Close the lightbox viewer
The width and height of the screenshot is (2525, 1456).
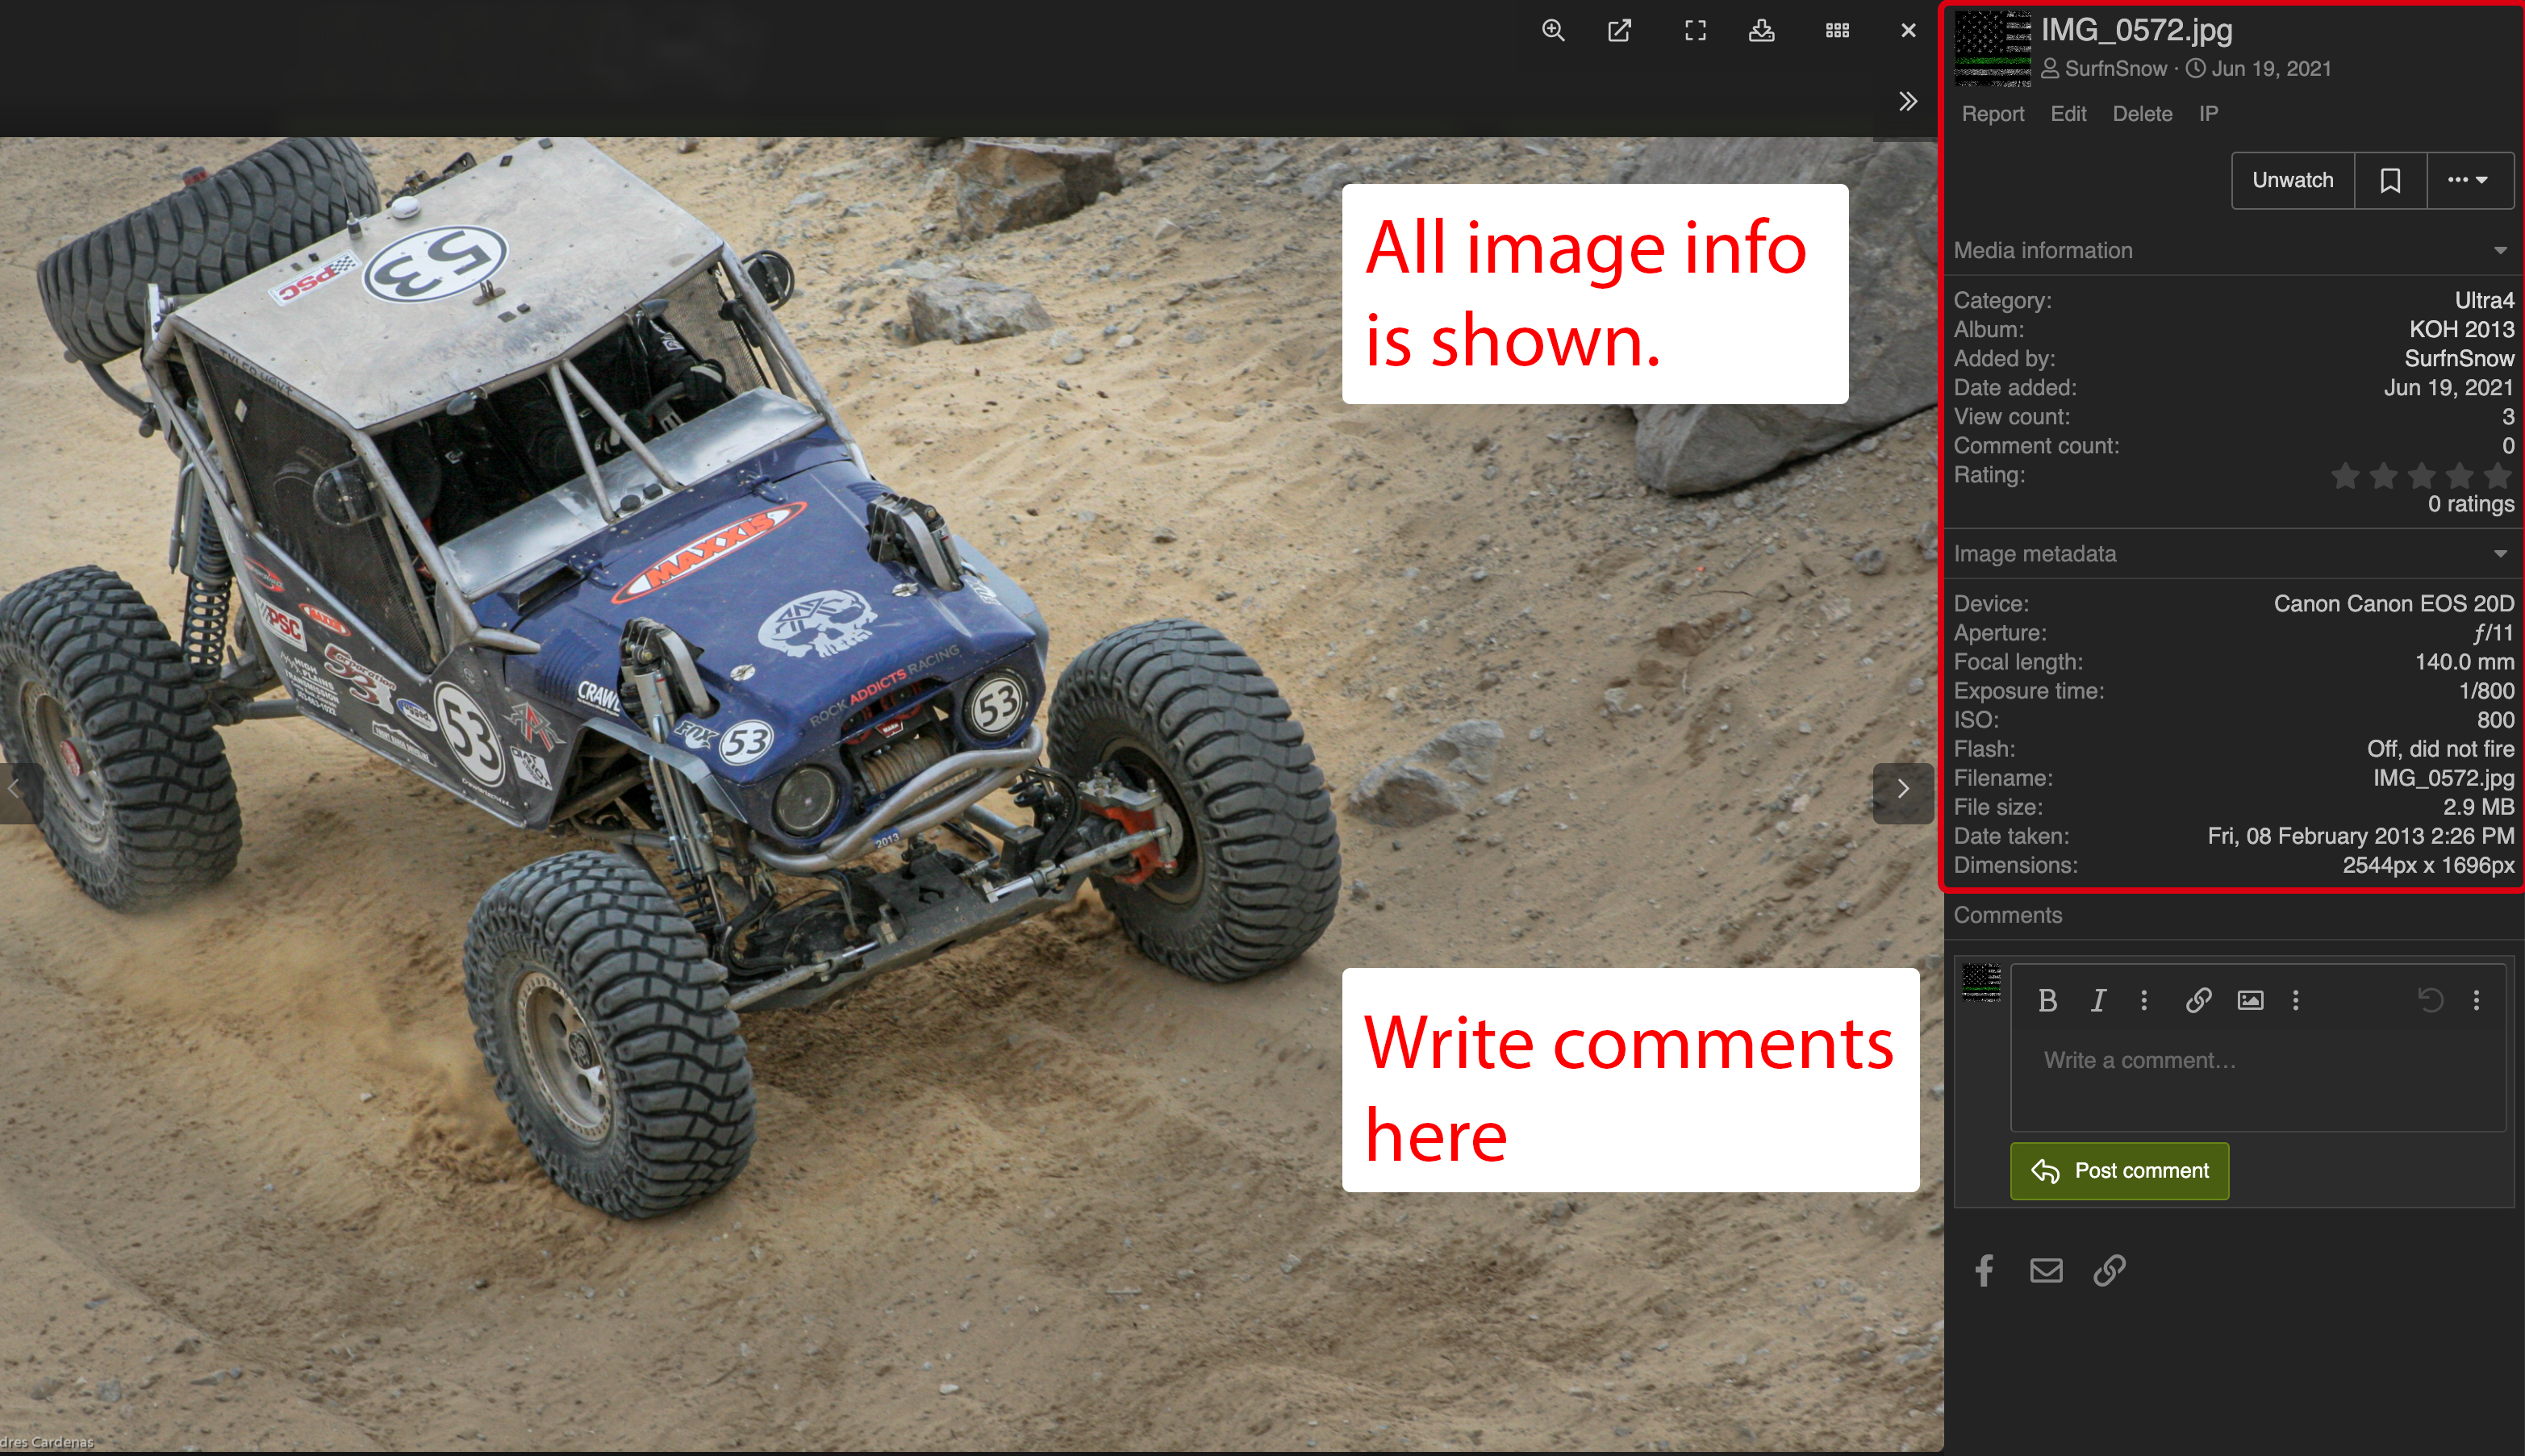tap(1908, 30)
